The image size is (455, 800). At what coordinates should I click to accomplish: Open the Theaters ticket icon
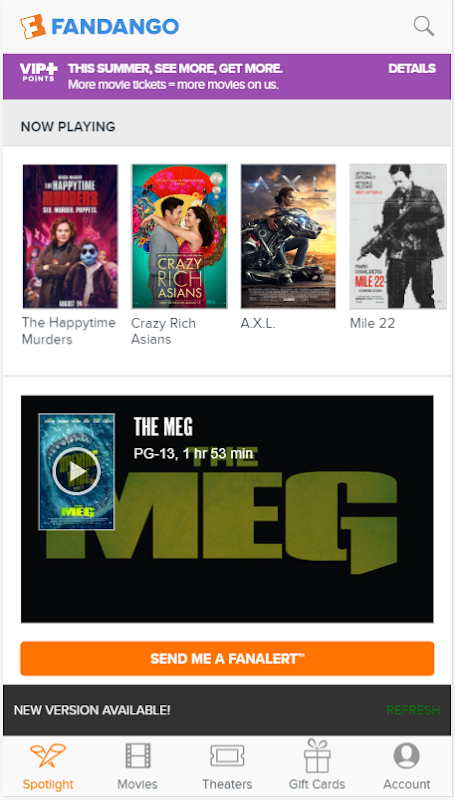point(227,756)
